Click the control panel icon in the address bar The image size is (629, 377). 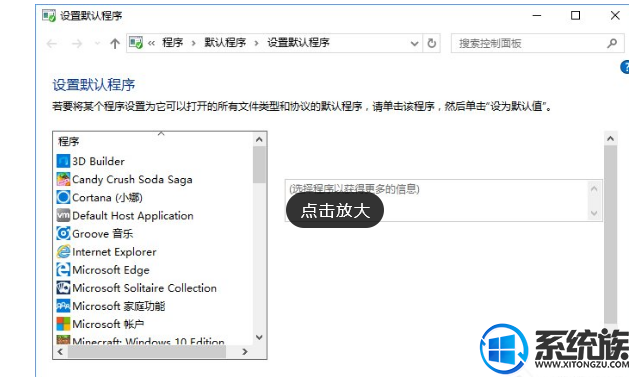pyautogui.click(x=136, y=43)
